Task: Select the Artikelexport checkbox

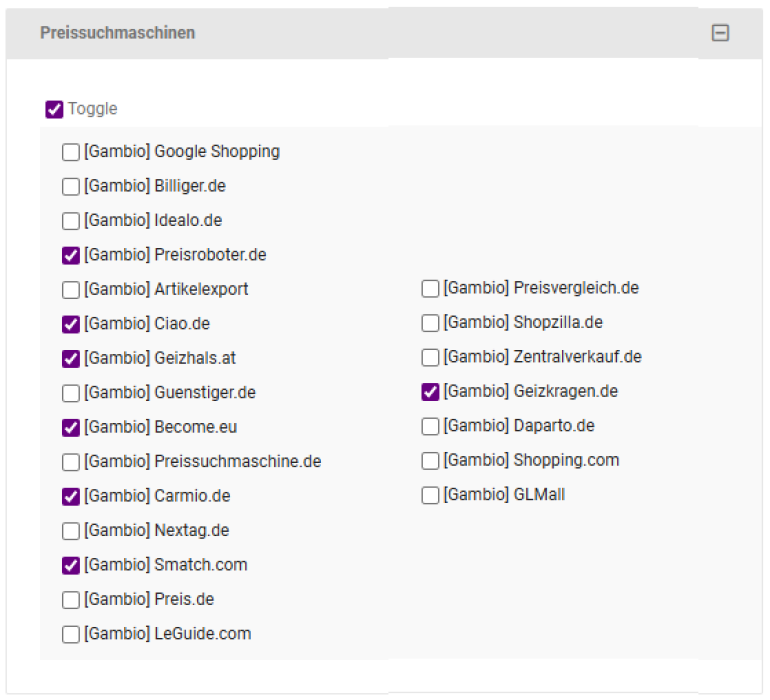Action: coord(71,290)
